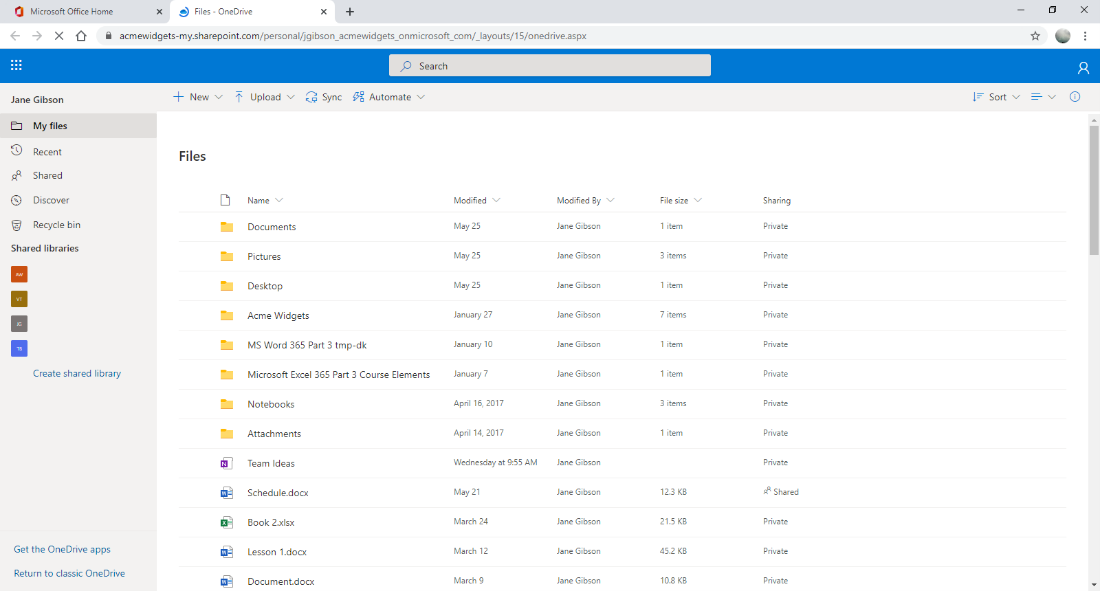Open the view options list dropdown
Viewport: 1100px width, 591px height.
[1043, 97]
